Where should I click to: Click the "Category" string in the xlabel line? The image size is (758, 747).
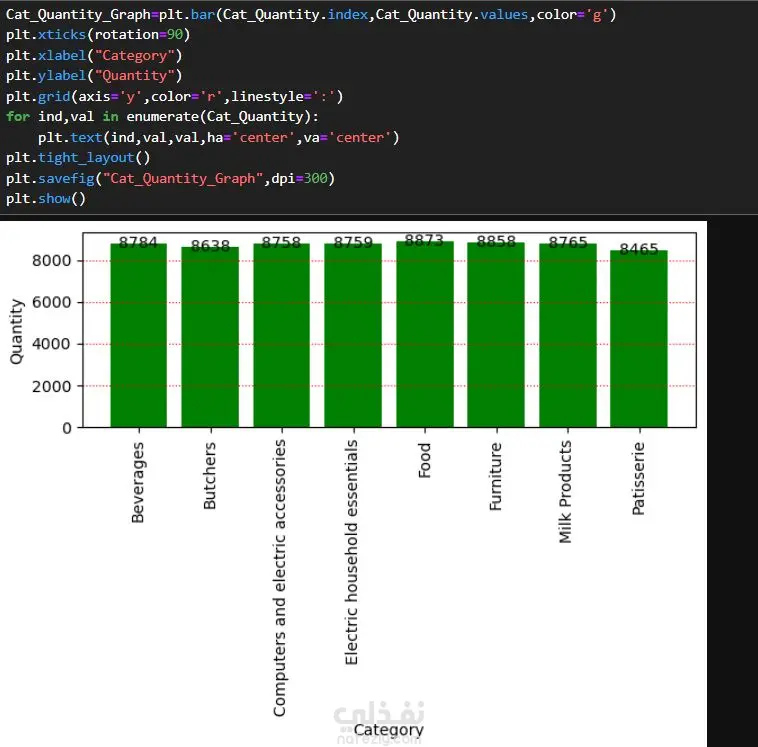point(134,56)
